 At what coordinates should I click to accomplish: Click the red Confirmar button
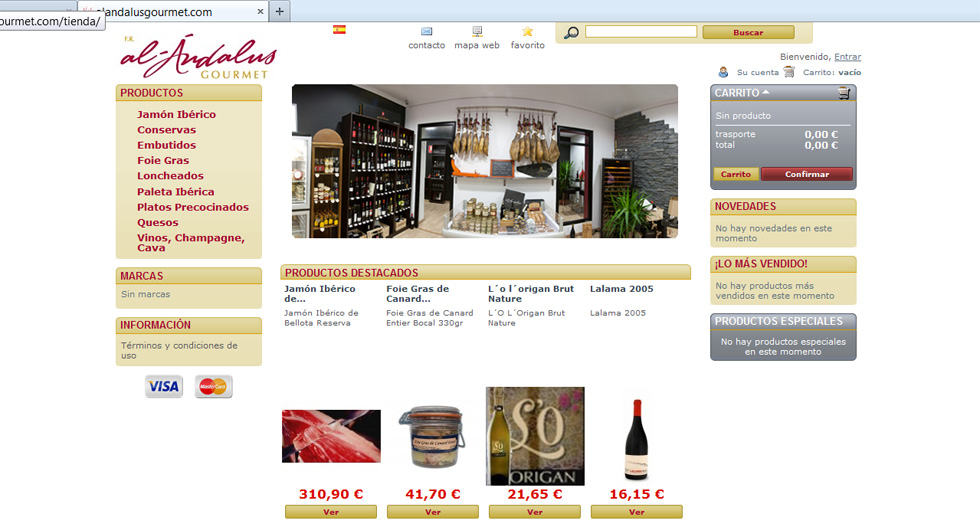coord(807,174)
